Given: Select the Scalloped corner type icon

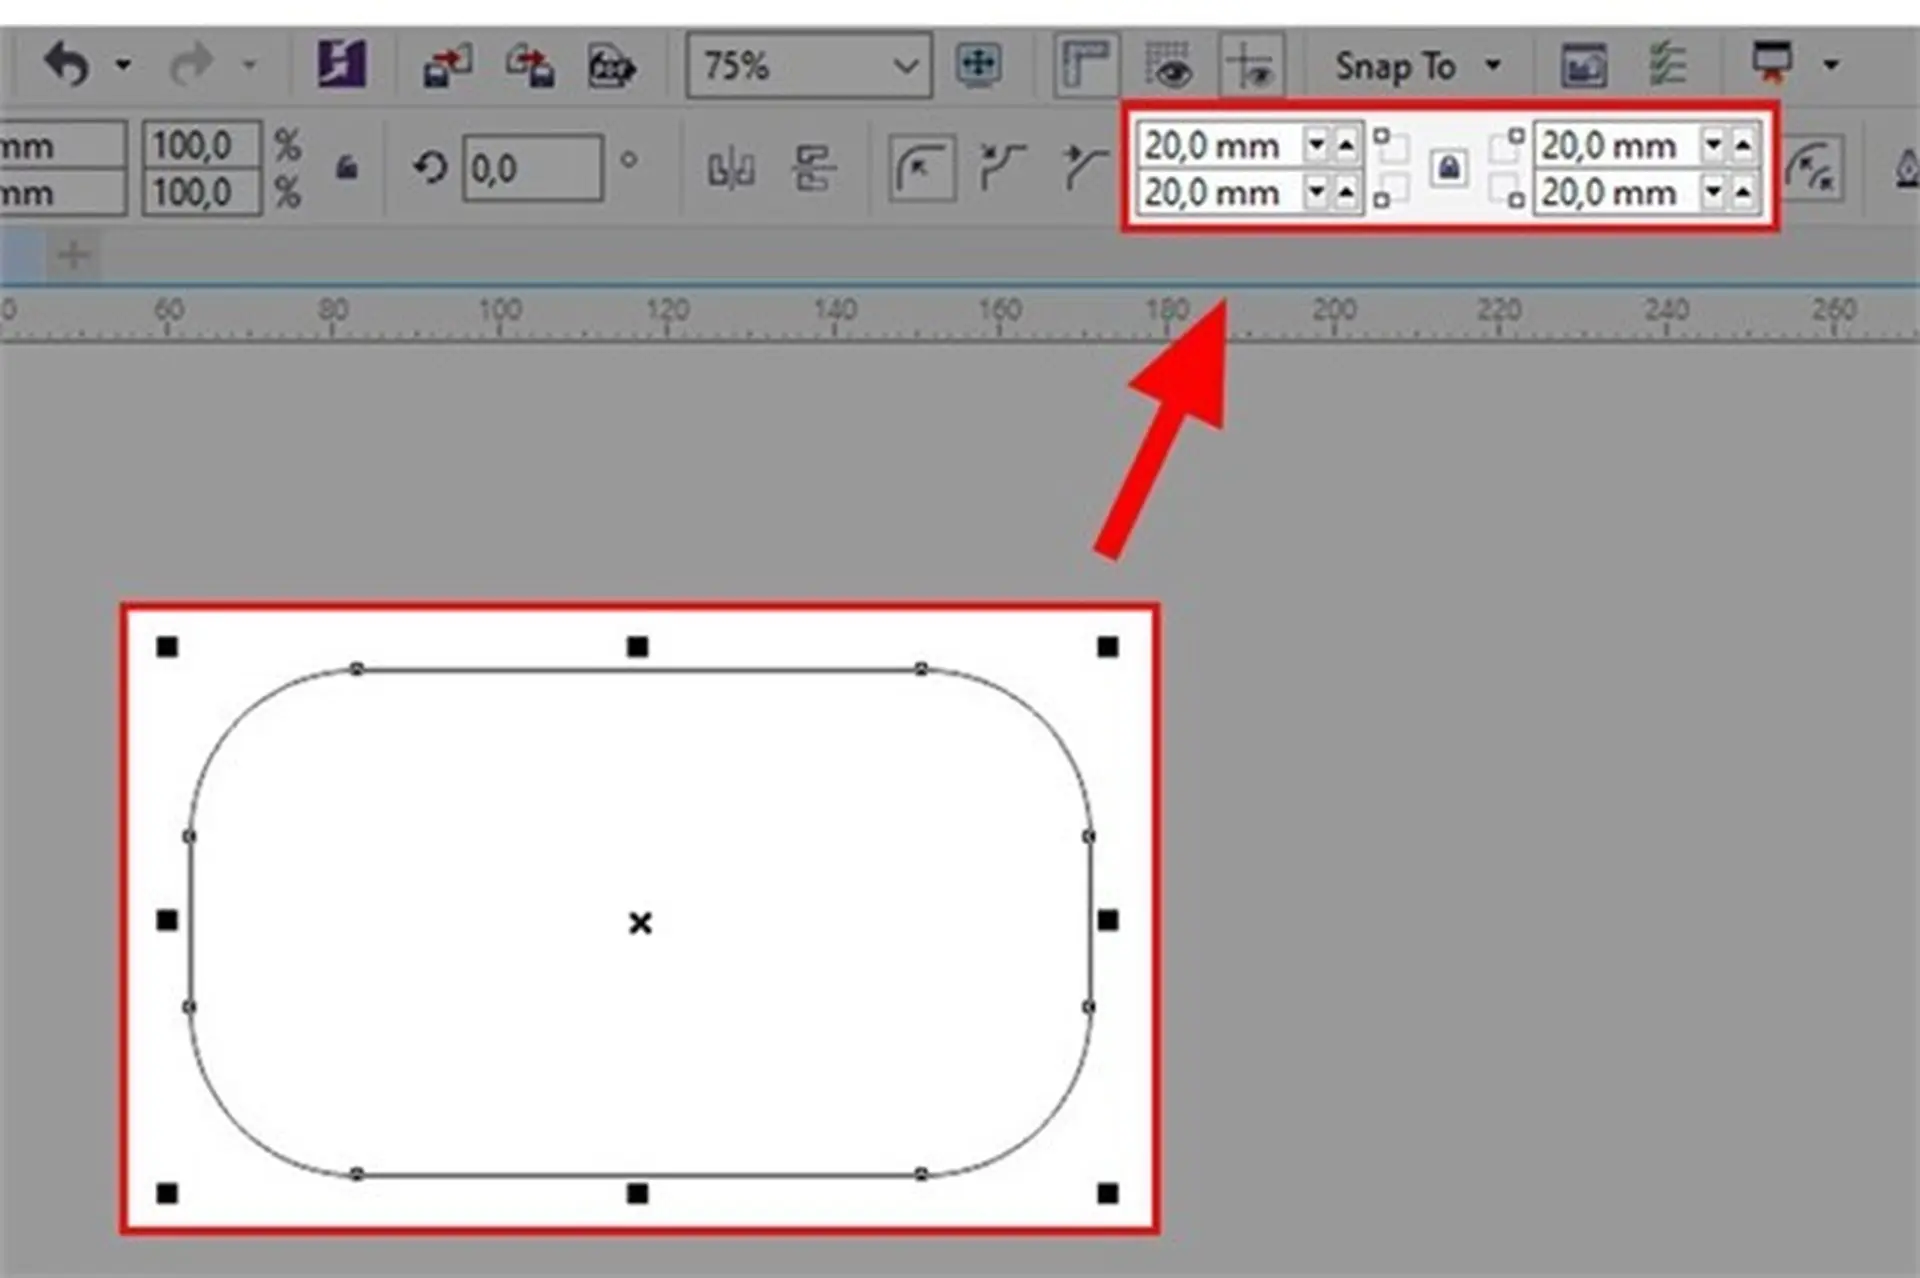Looking at the screenshot, I should pyautogui.click(x=1002, y=167).
